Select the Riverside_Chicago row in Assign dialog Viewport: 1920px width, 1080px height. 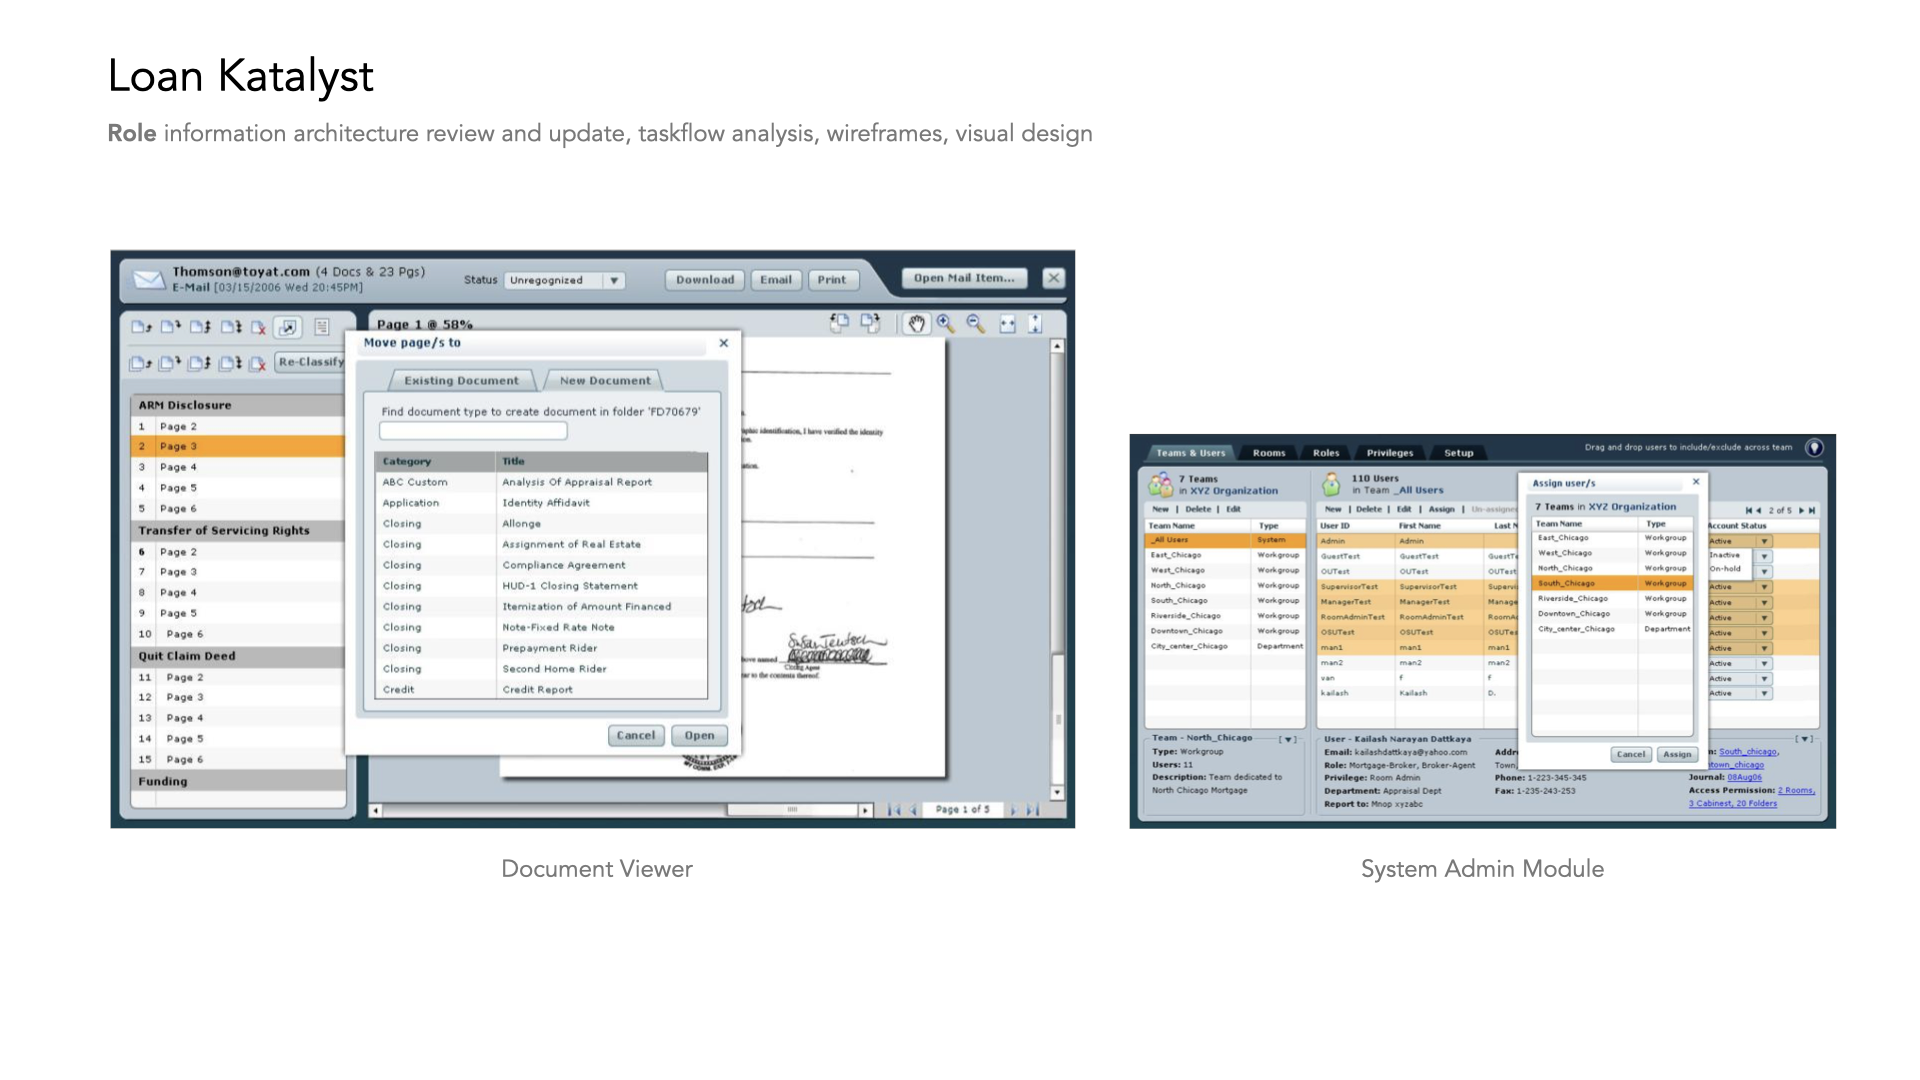pyautogui.click(x=1573, y=598)
